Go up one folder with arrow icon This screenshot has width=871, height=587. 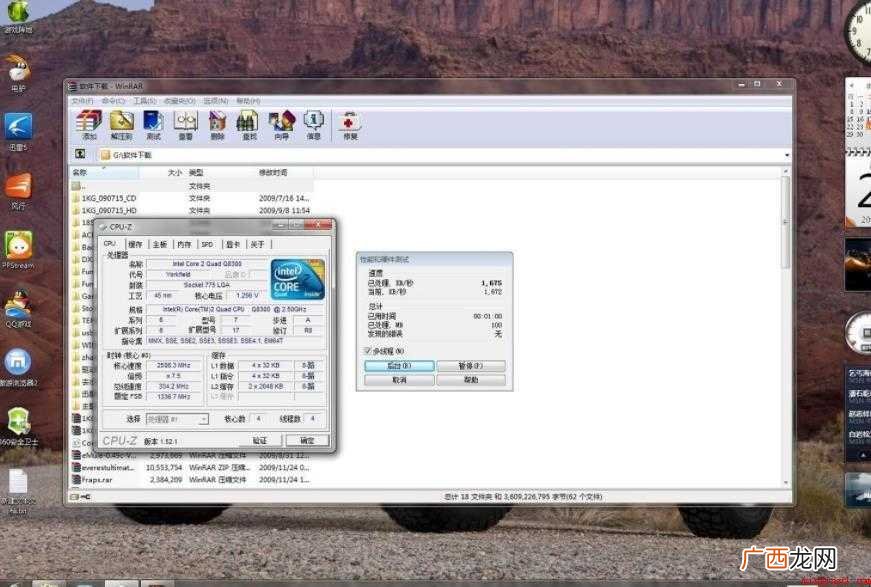pyautogui.click(x=81, y=154)
